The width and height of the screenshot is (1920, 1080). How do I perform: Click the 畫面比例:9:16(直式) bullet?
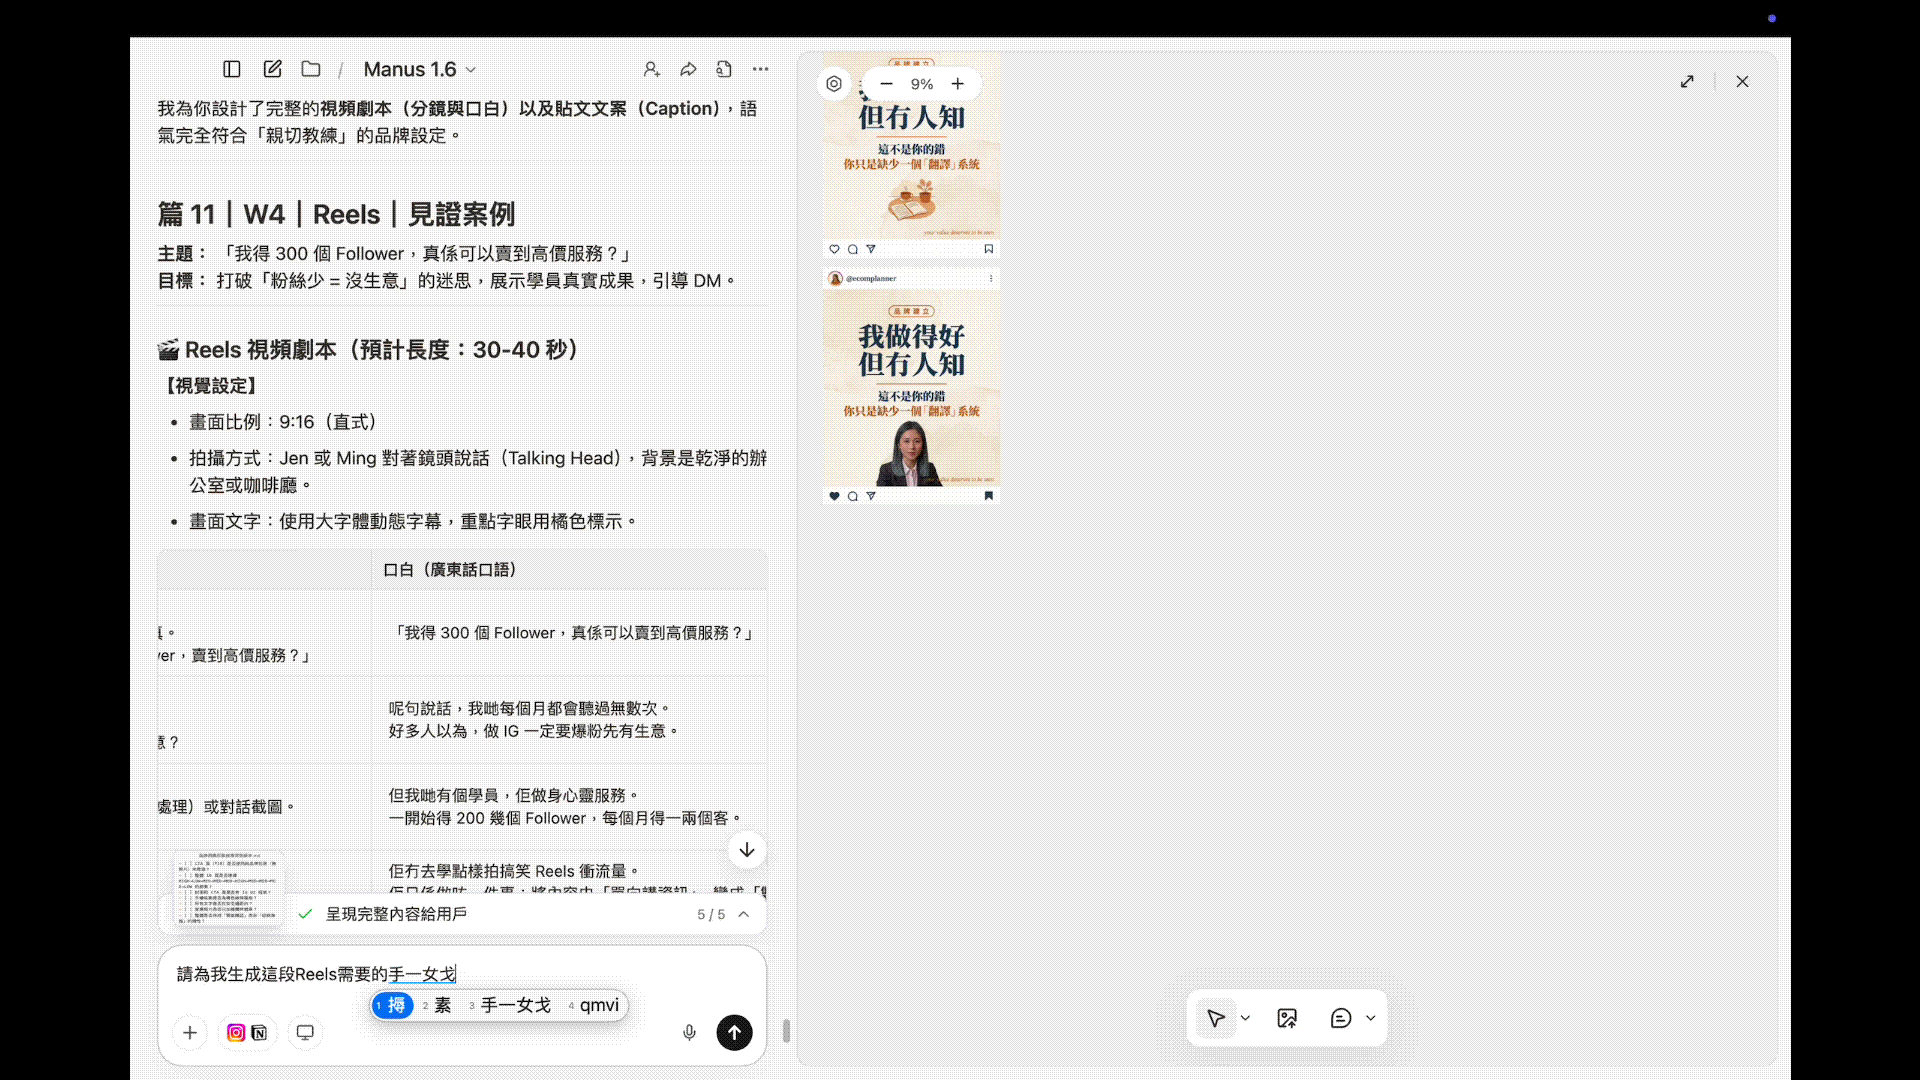tap(283, 422)
